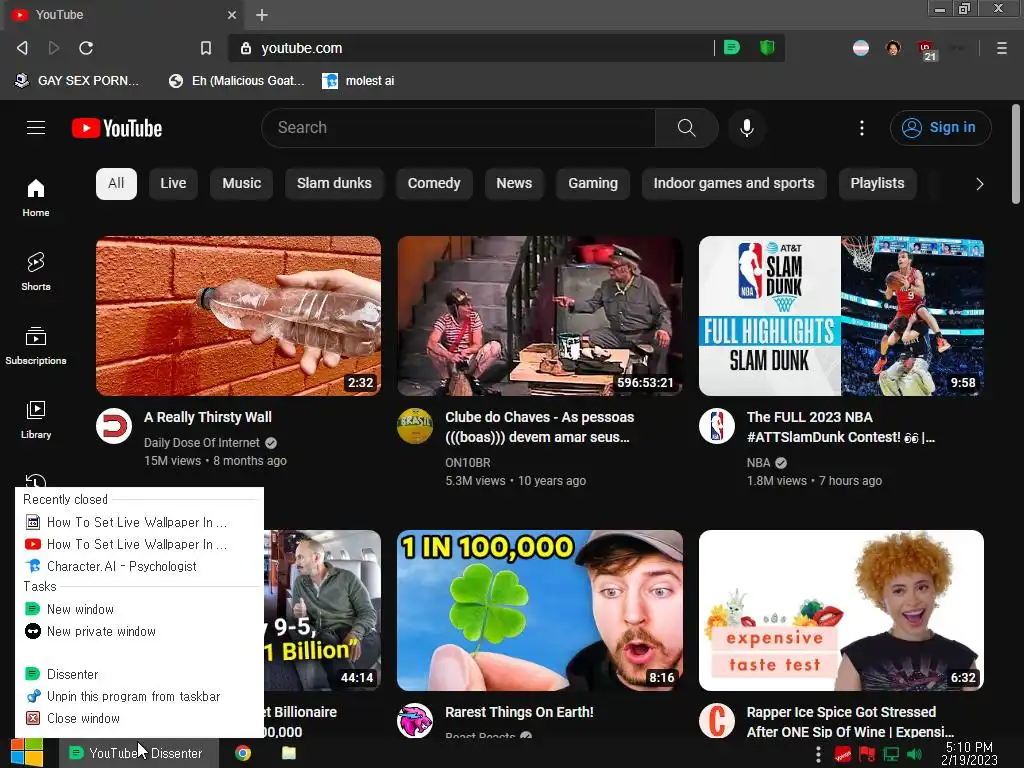Go to Home in the sidebar

[36, 197]
